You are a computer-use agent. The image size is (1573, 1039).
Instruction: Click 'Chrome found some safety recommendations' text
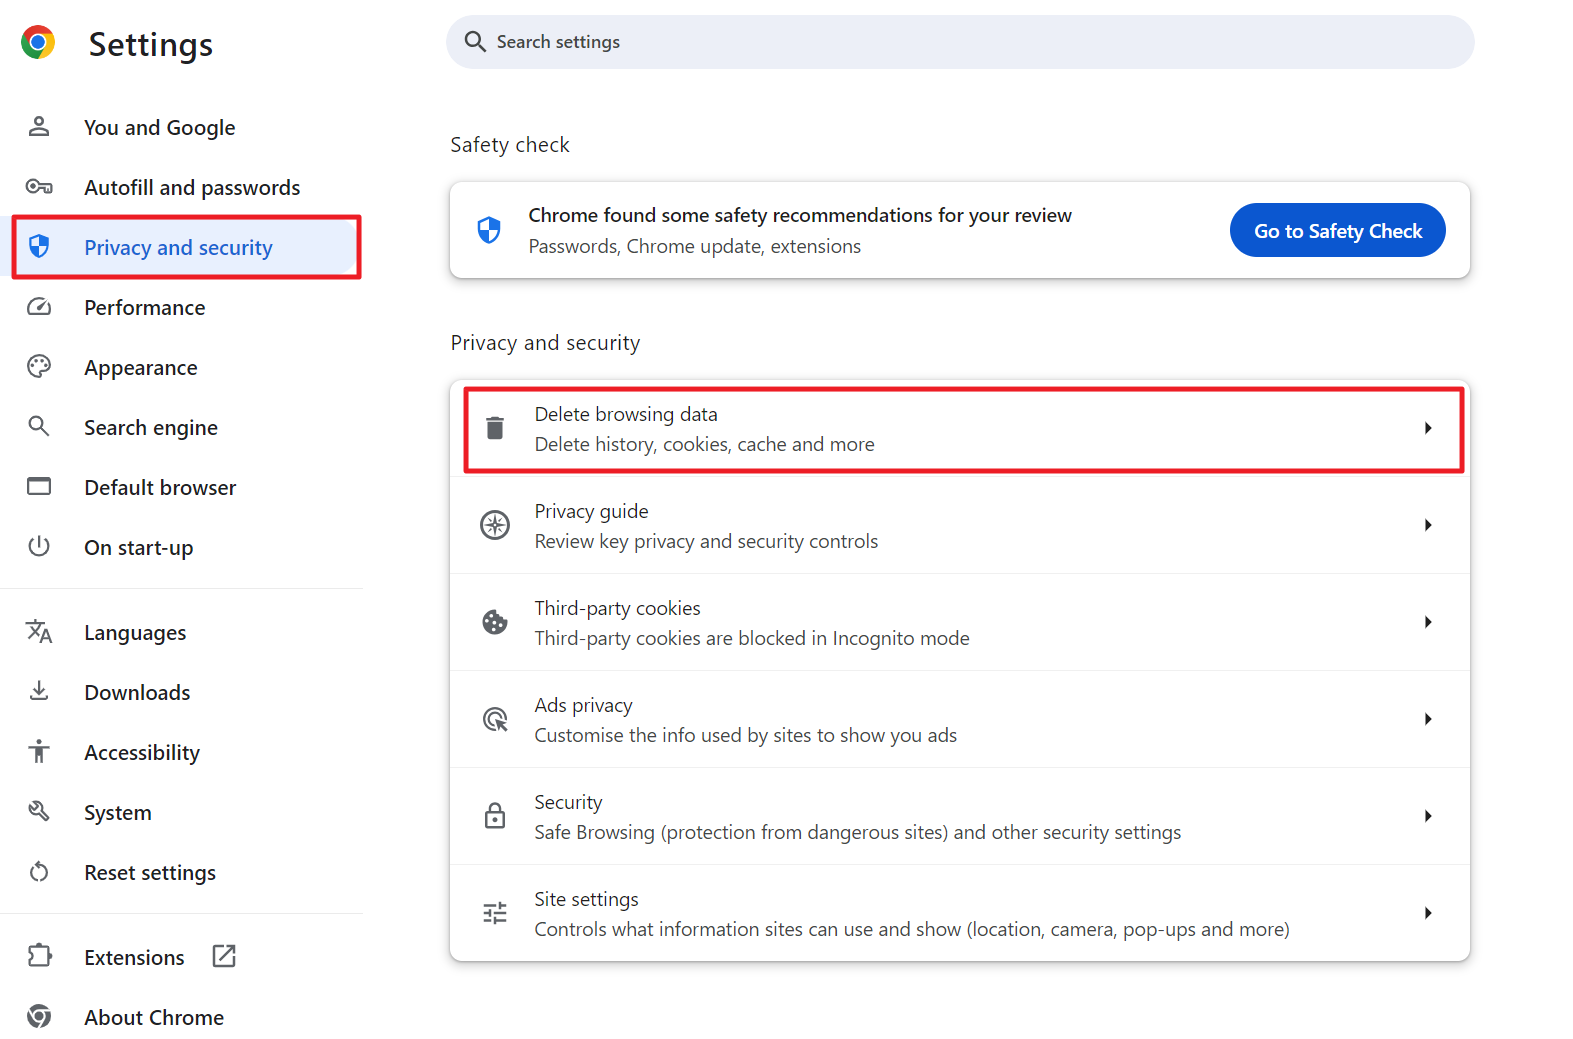[x=800, y=215]
